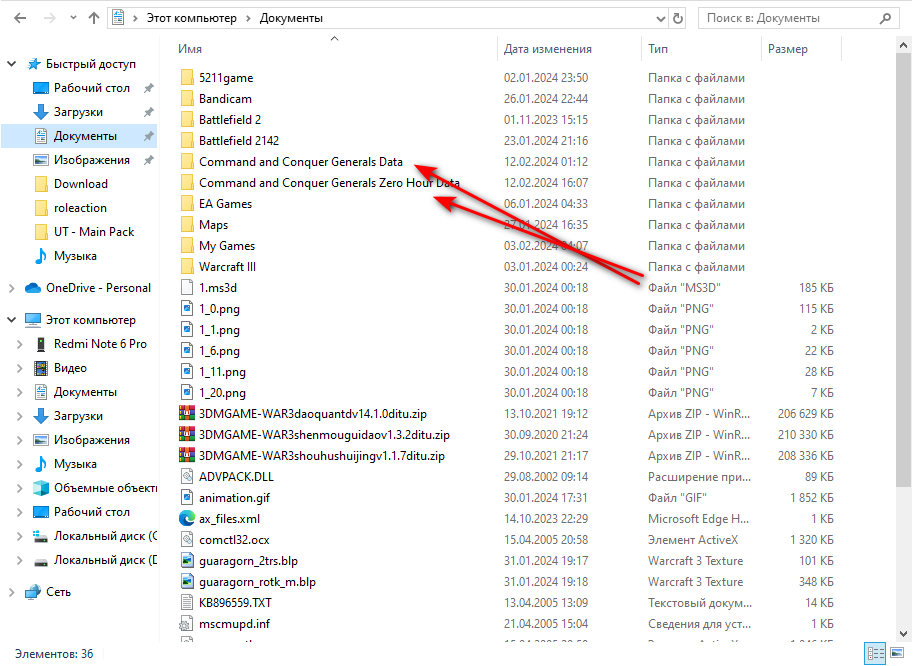Select the My Games folder
The image size is (913, 666).
tap(227, 246)
